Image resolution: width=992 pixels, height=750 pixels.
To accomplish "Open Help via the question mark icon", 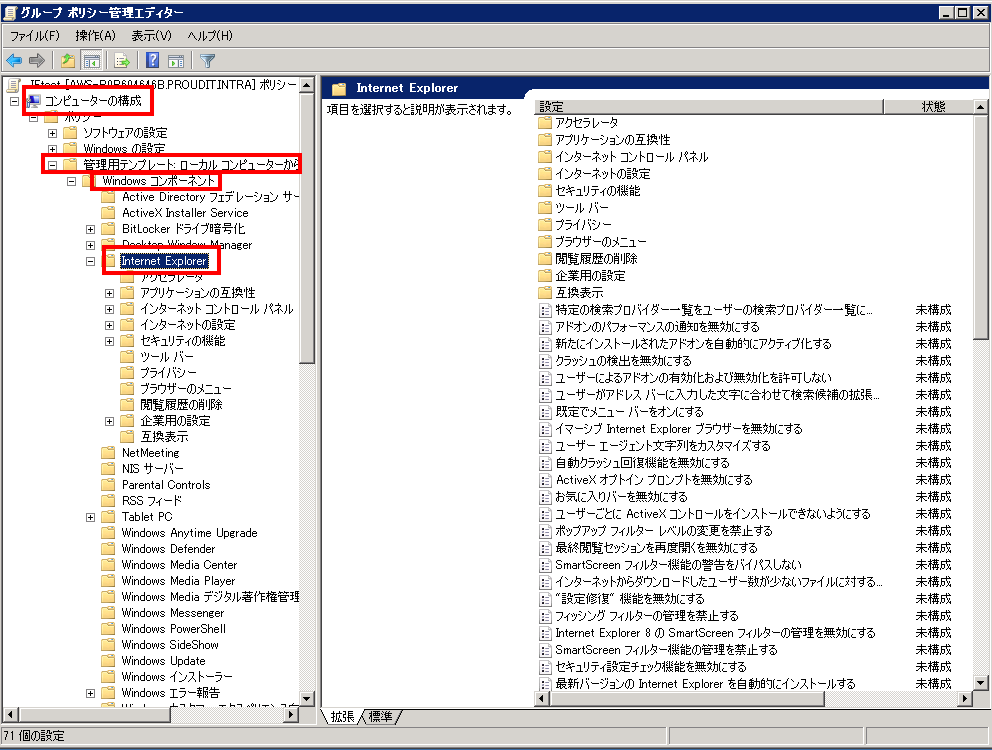I will tap(153, 60).
